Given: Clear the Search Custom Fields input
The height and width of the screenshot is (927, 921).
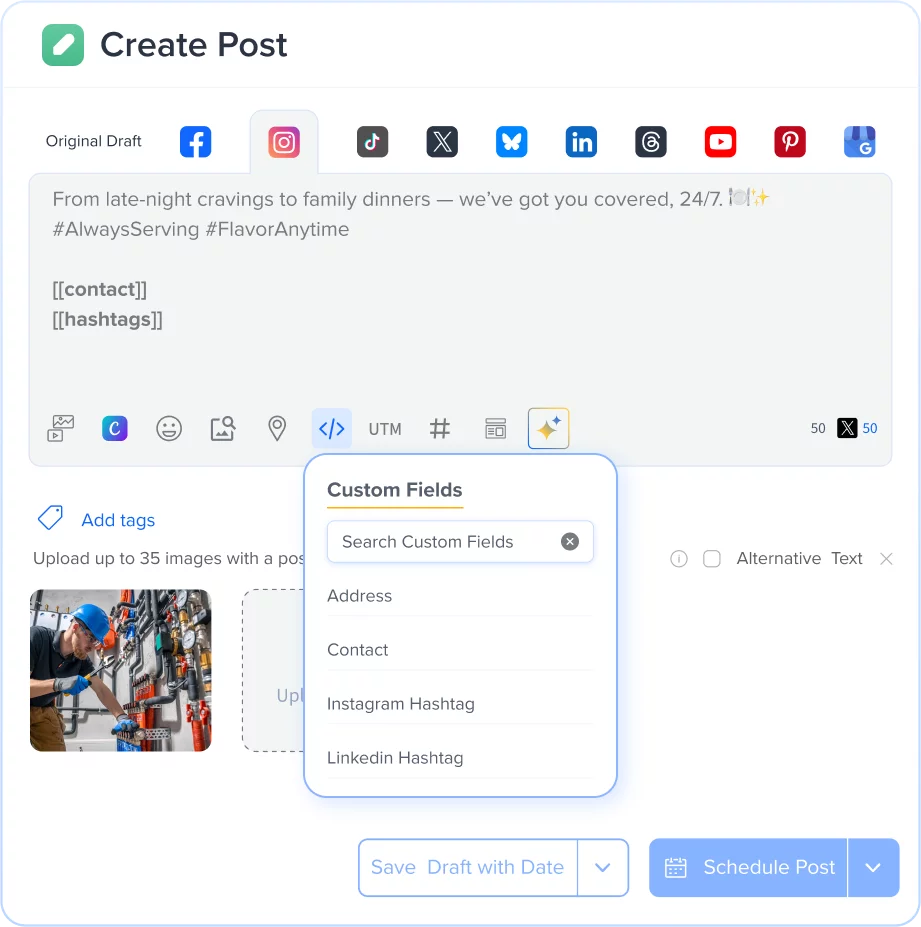Looking at the screenshot, I should pos(570,541).
